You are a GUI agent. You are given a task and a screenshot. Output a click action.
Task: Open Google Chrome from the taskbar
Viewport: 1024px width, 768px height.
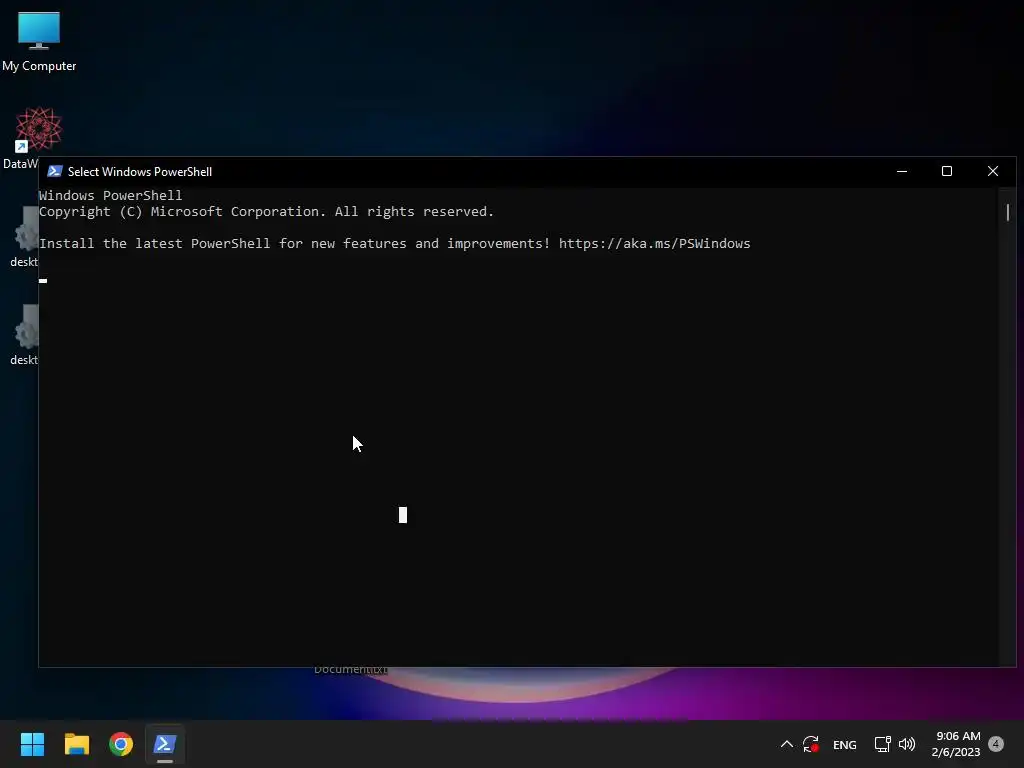(x=121, y=744)
